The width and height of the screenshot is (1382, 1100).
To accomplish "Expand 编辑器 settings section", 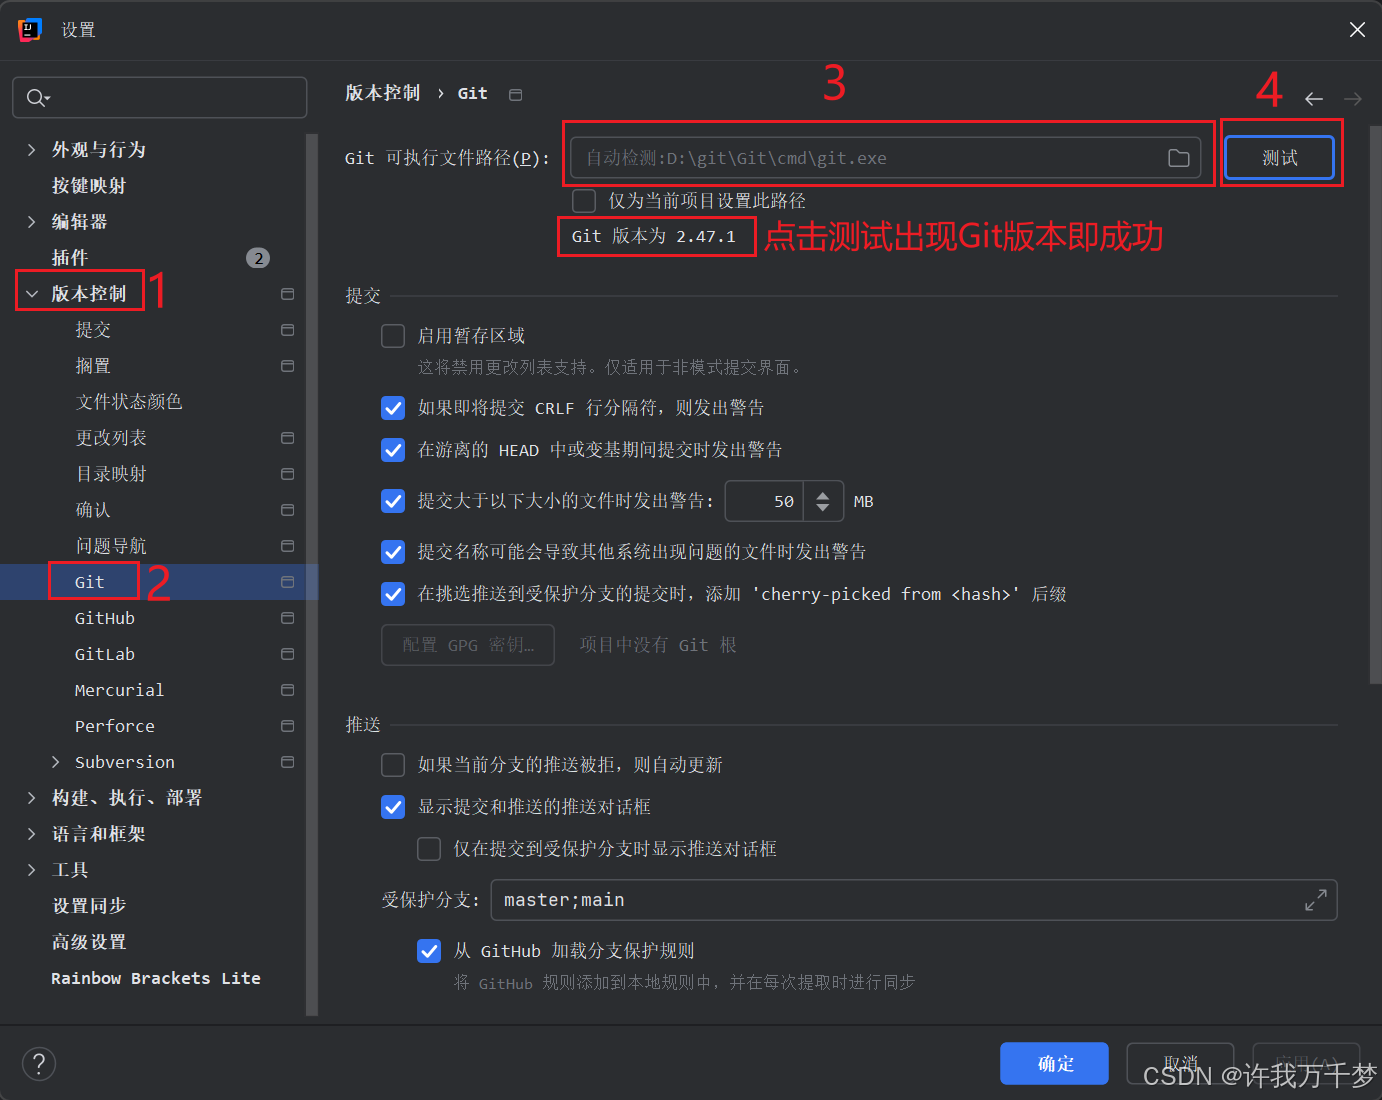I will point(31,222).
